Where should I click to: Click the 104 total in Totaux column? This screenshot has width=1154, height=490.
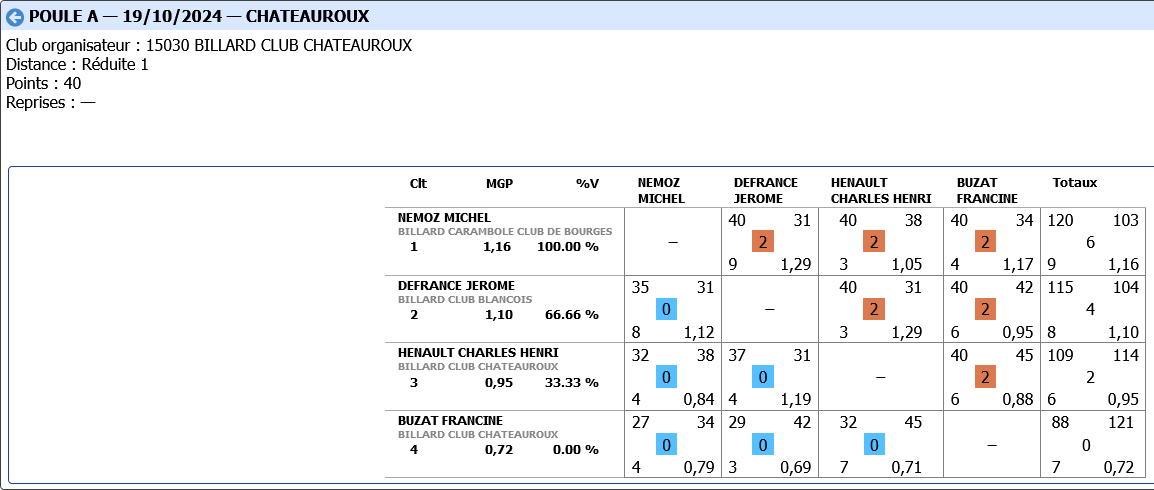pyautogui.click(x=1126, y=288)
